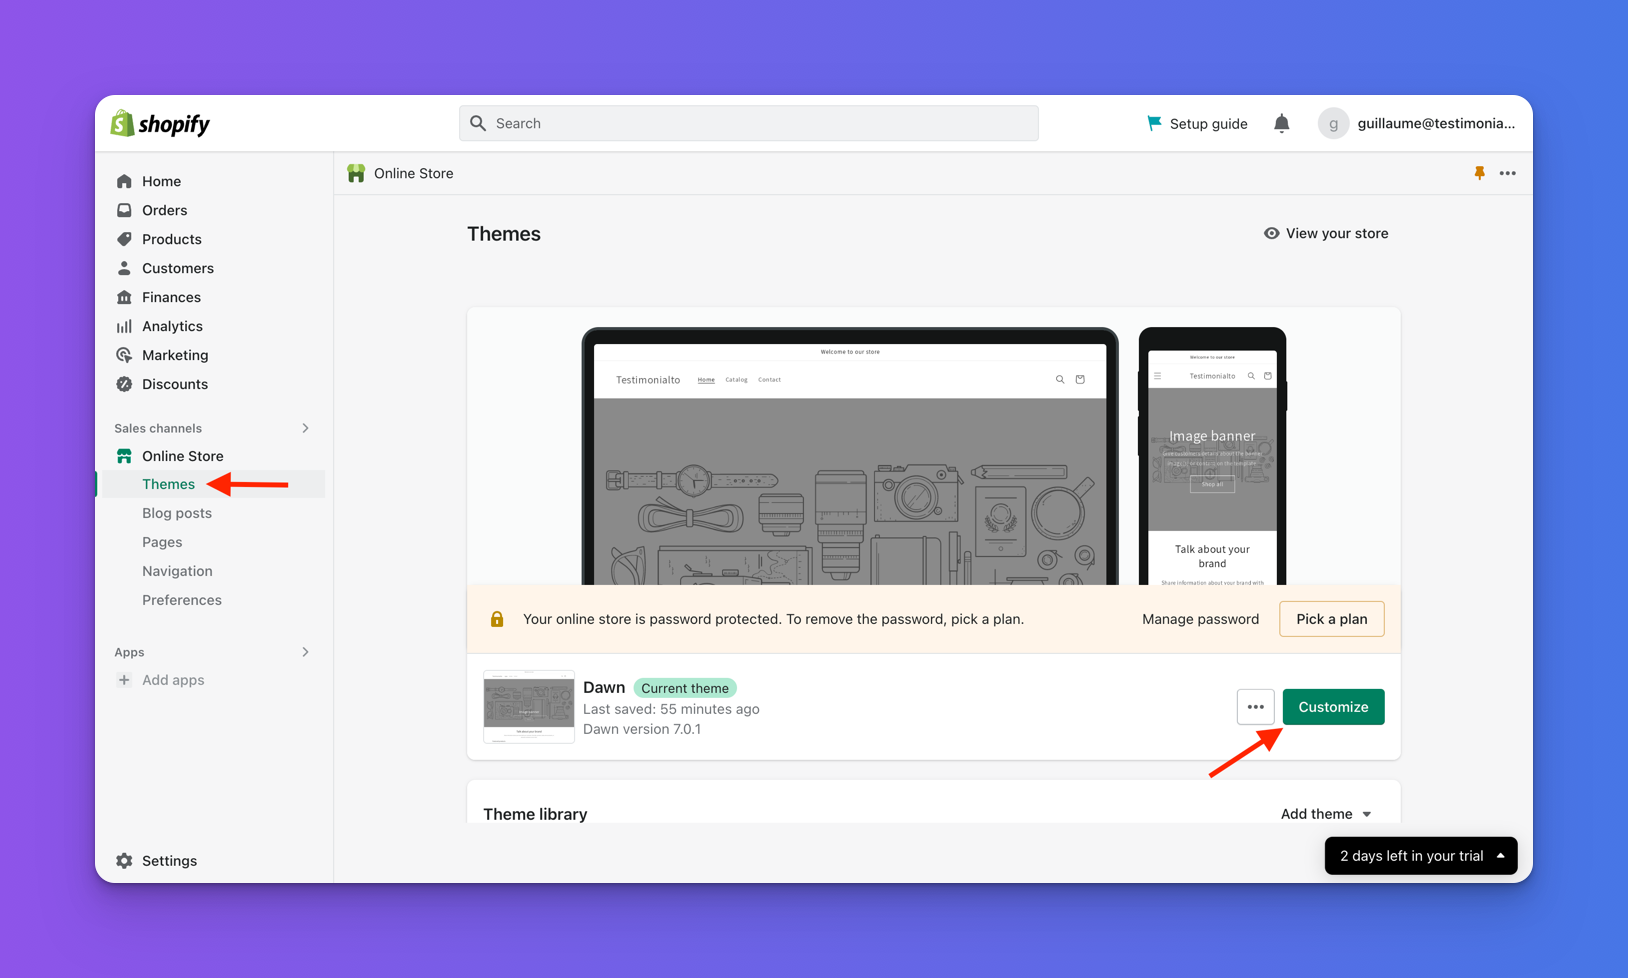Open the Dawn theme actions menu
Viewport: 1628px width, 978px height.
(x=1255, y=707)
